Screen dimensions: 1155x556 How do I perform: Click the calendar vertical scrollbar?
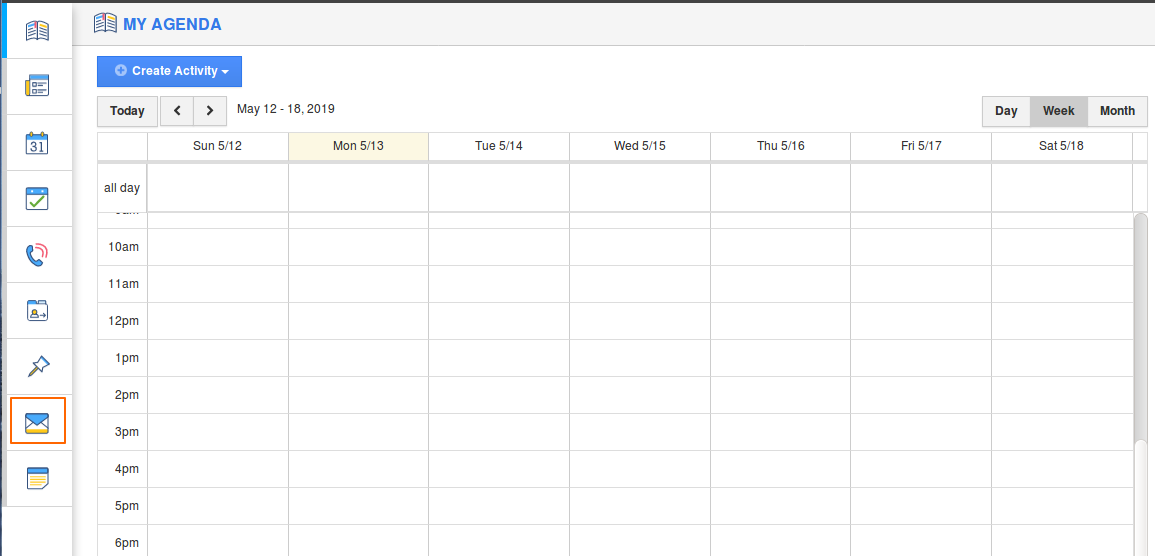(x=1140, y=330)
